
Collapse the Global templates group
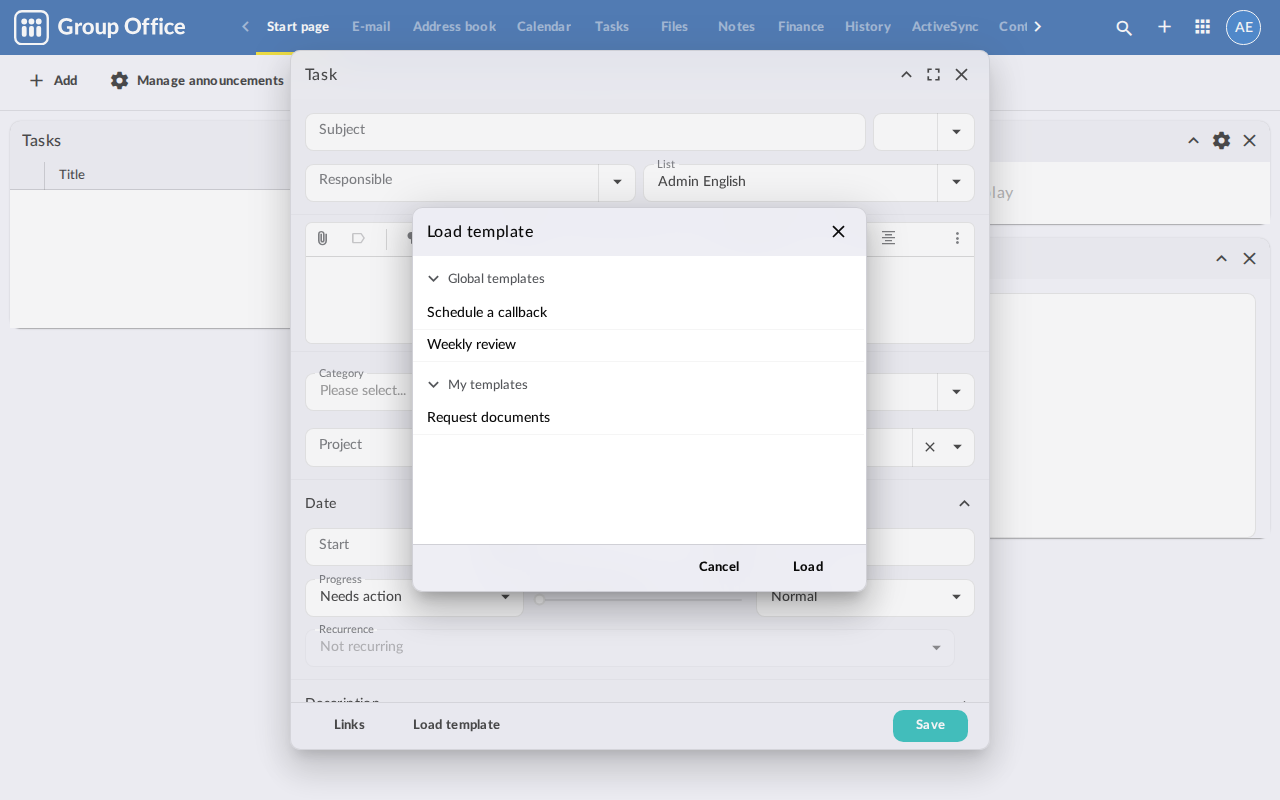click(434, 279)
